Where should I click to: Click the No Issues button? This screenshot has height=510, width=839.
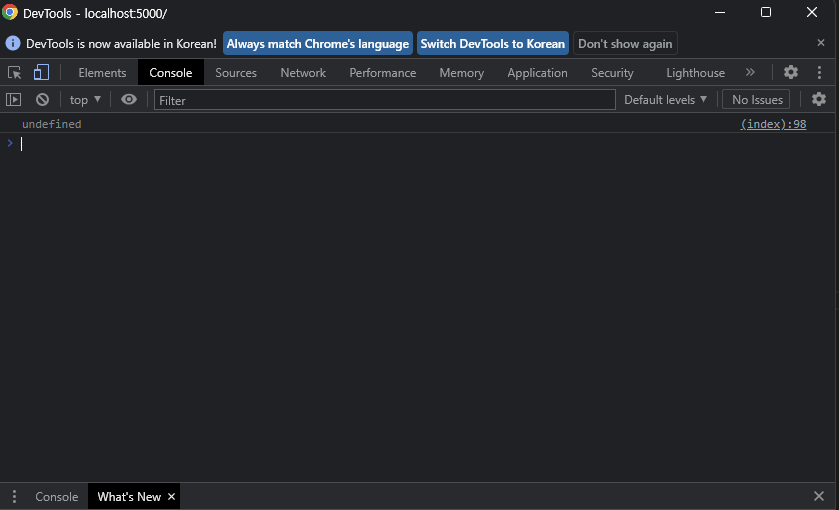756,100
